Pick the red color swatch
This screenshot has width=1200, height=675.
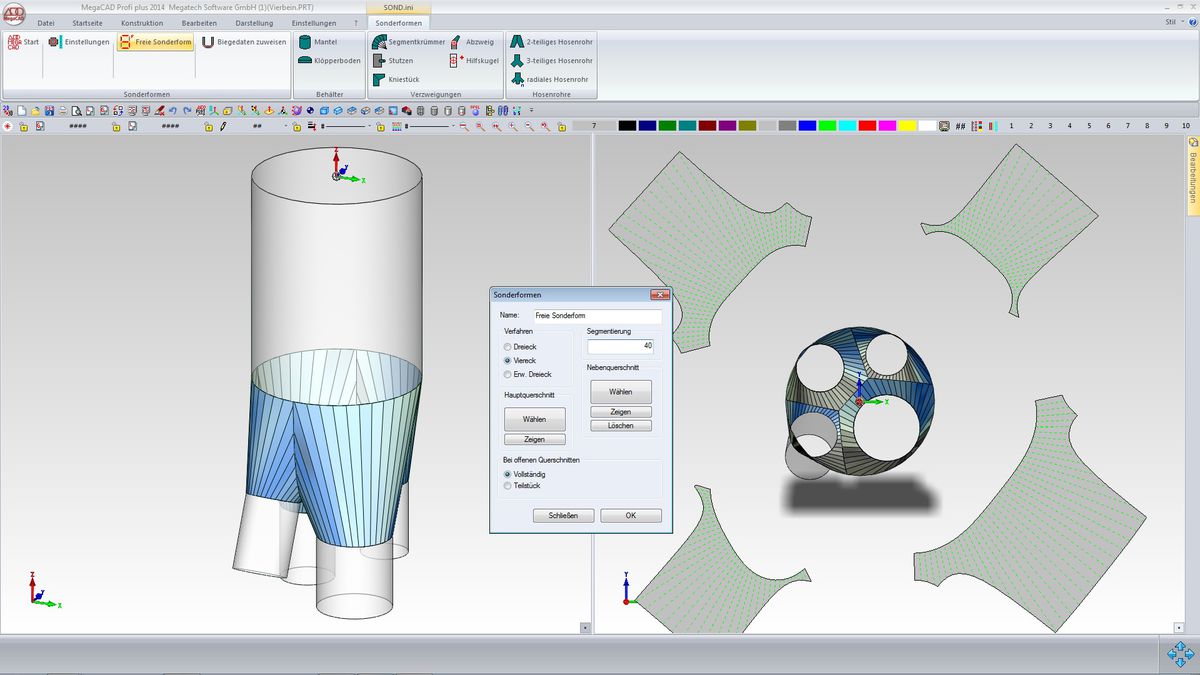867,126
